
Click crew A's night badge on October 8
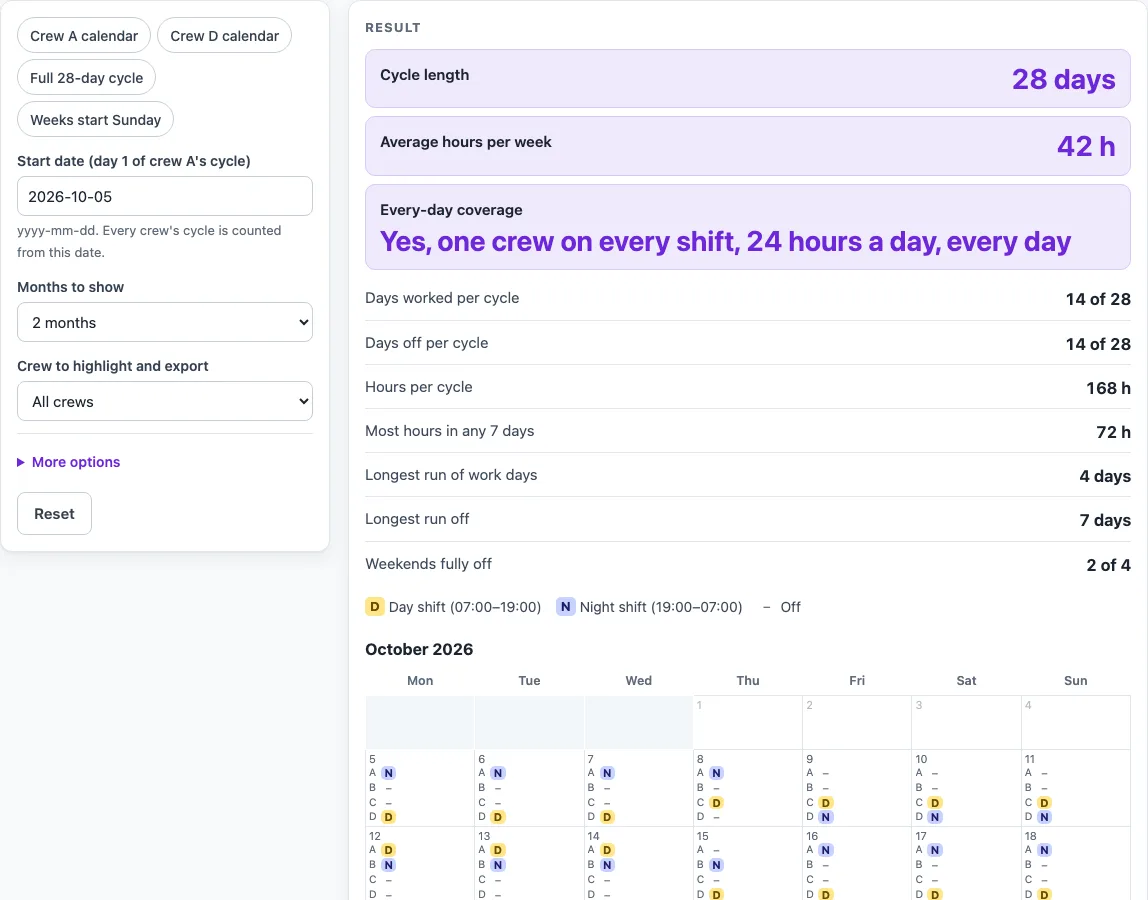coord(716,773)
